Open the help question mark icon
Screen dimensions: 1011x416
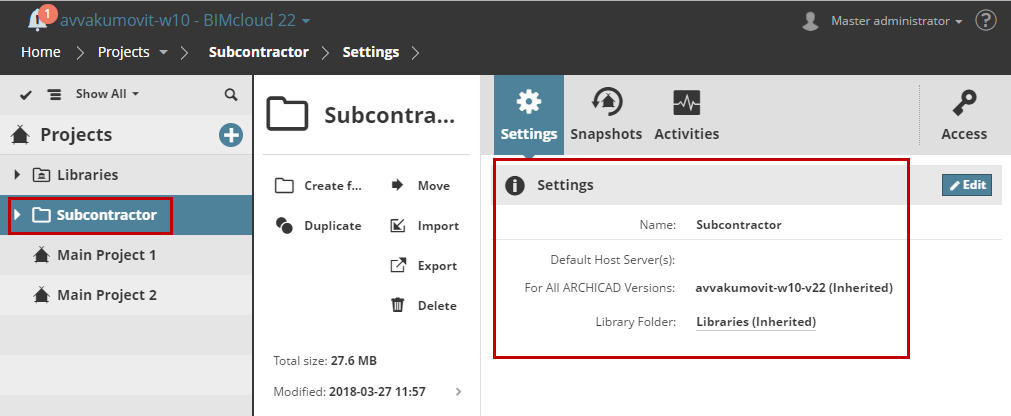pos(985,20)
